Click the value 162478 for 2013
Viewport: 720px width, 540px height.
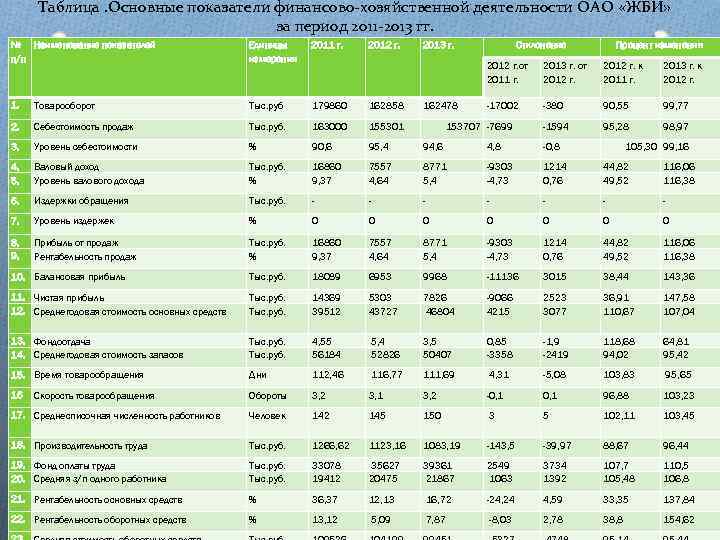click(x=440, y=106)
